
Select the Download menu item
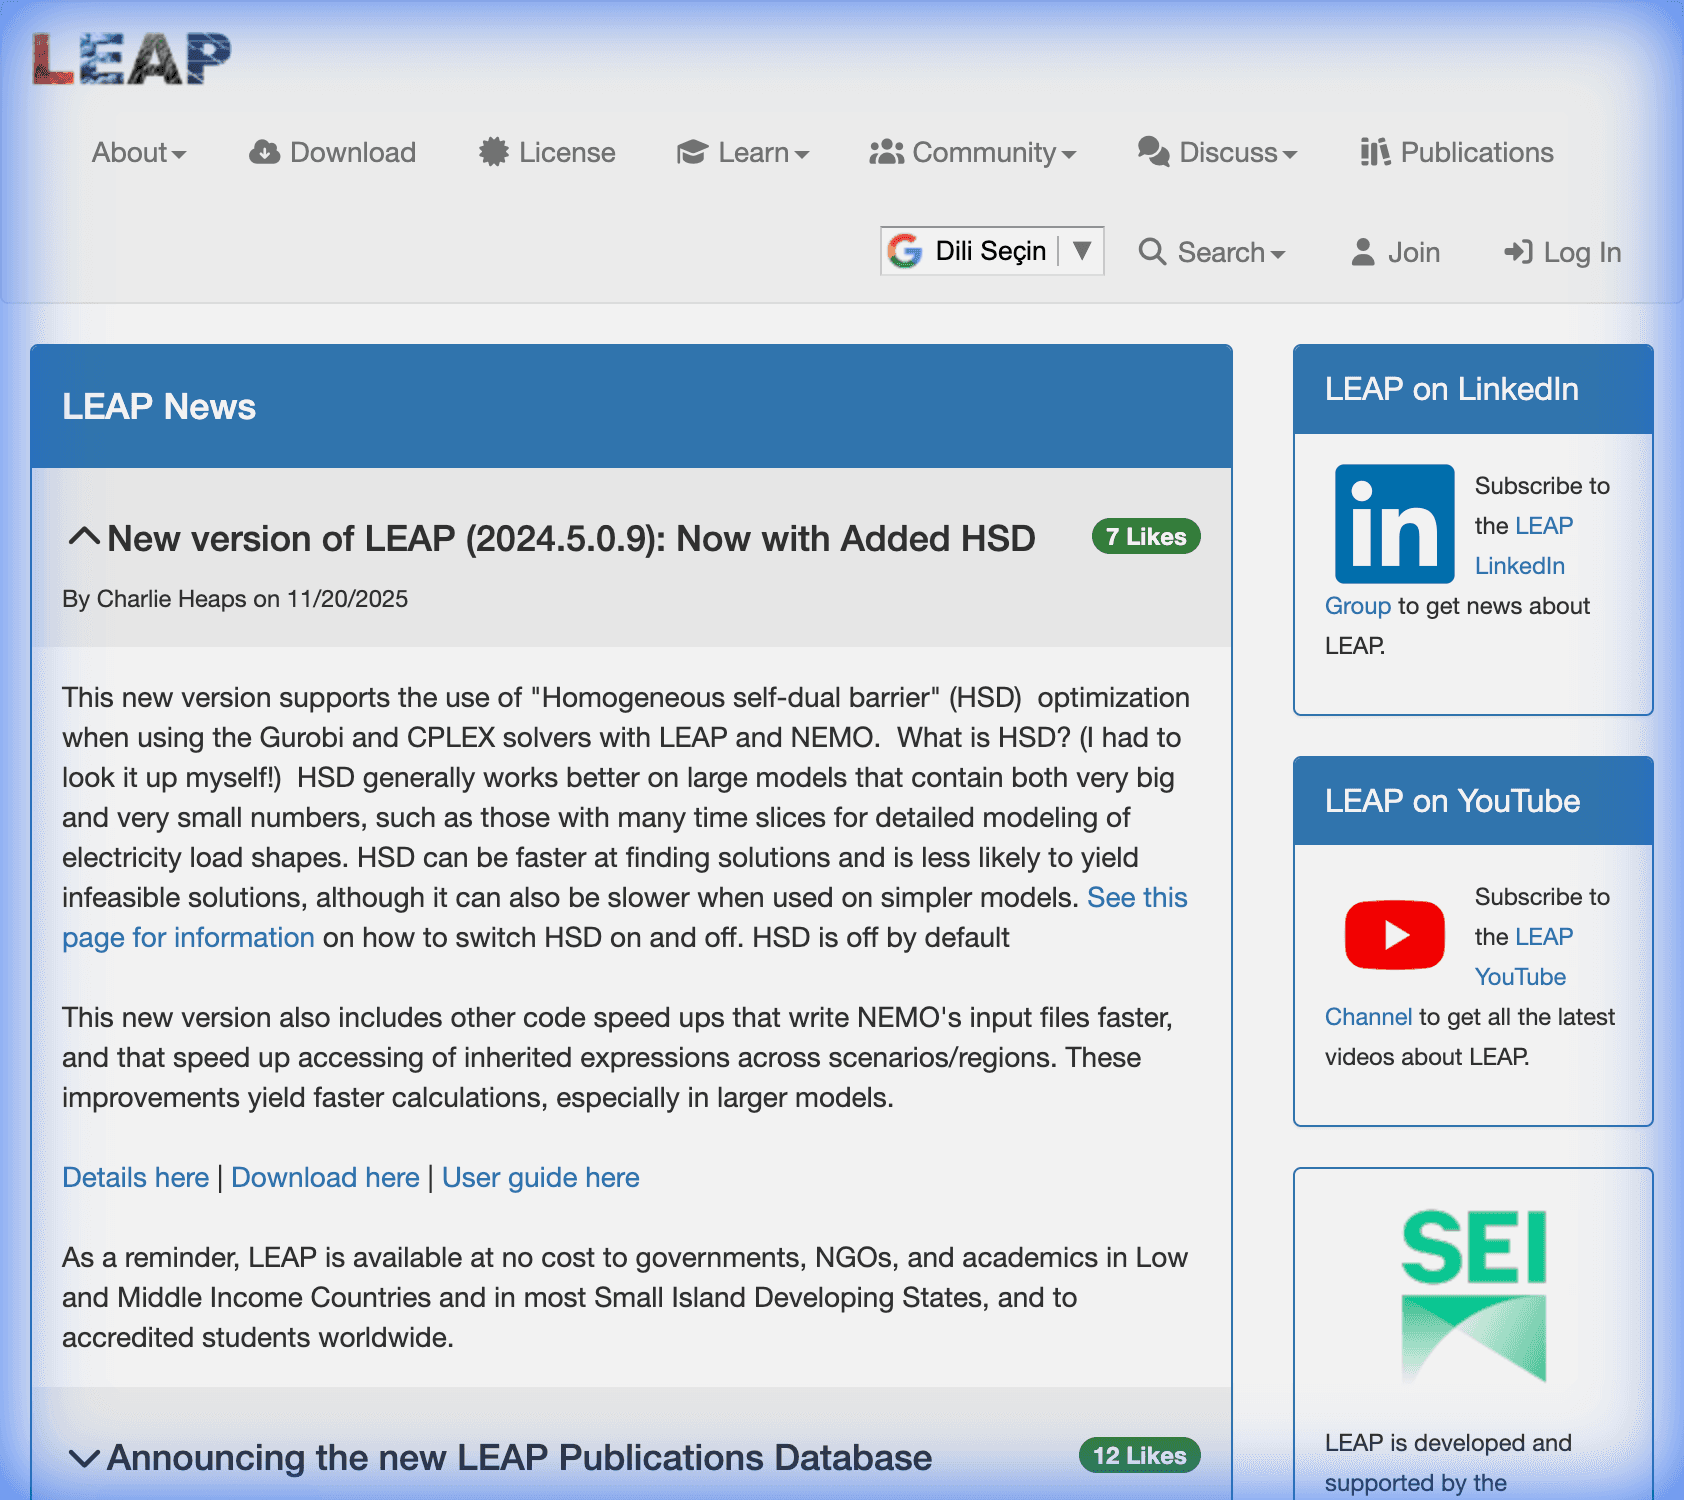pos(331,152)
